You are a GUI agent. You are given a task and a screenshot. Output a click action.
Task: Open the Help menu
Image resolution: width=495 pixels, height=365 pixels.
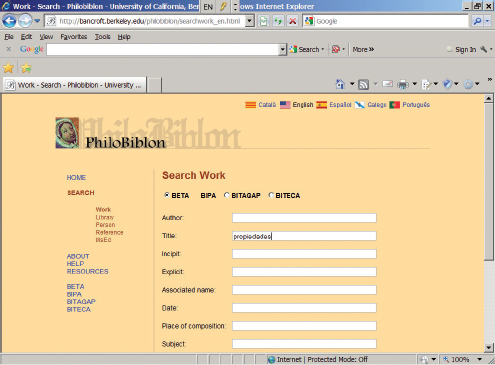coord(124,37)
